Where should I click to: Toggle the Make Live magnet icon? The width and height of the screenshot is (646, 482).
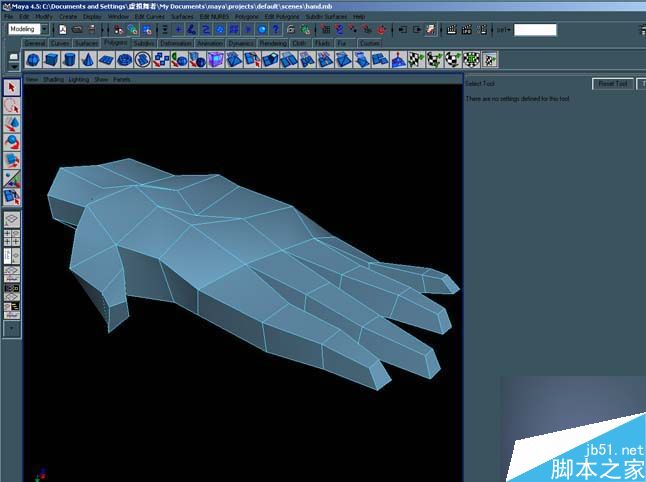point(382,29)
